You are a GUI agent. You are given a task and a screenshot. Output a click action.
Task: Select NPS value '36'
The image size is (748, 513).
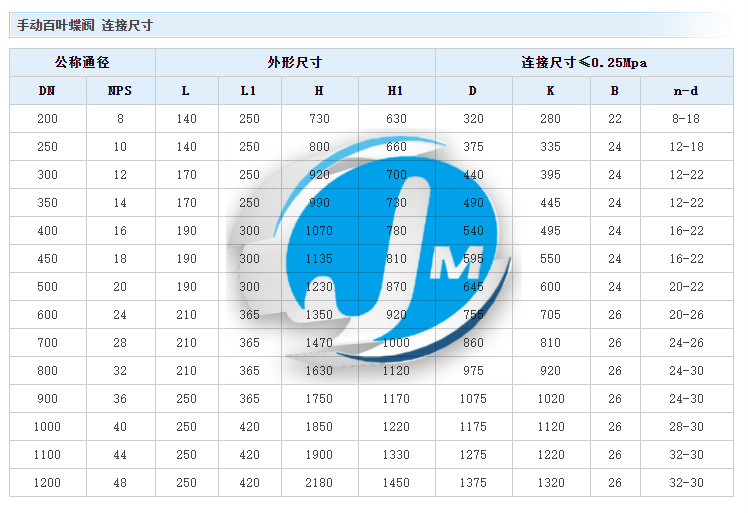coord(120,399)
